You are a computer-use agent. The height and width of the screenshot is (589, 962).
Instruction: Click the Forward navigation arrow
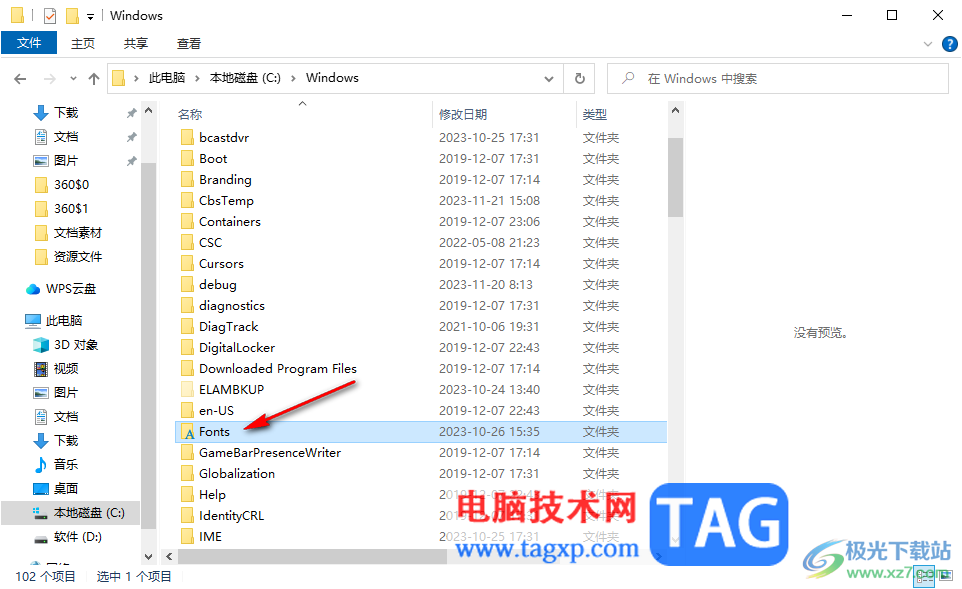click(x=50, y=79)
